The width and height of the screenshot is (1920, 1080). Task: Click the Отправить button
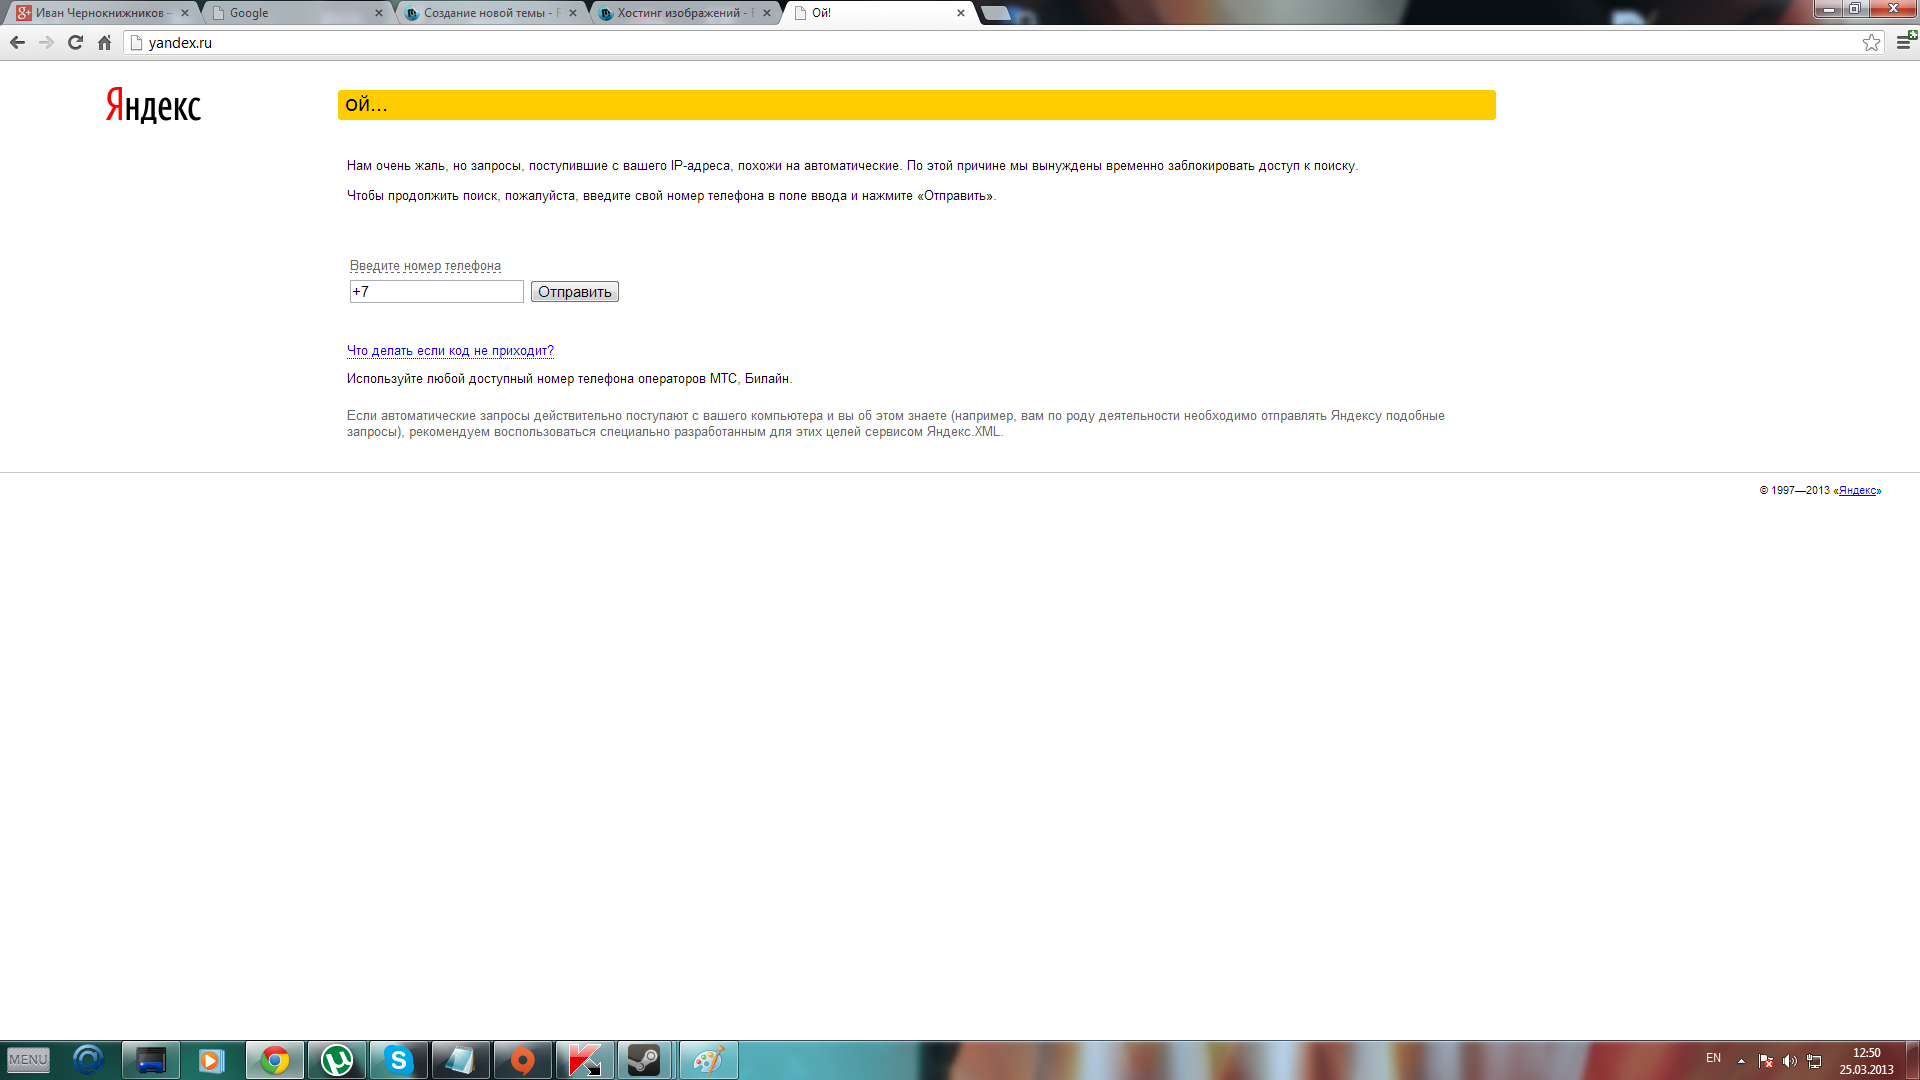575,291
